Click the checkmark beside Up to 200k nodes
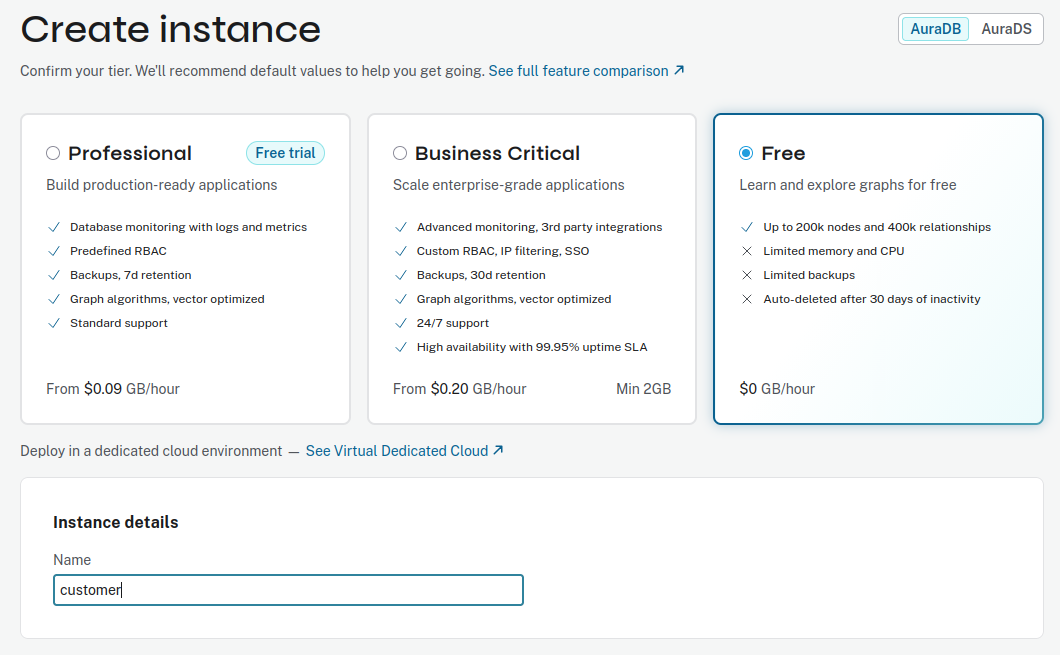The width and height of the screenshot is (1060, 655). [x=746, y=227]
